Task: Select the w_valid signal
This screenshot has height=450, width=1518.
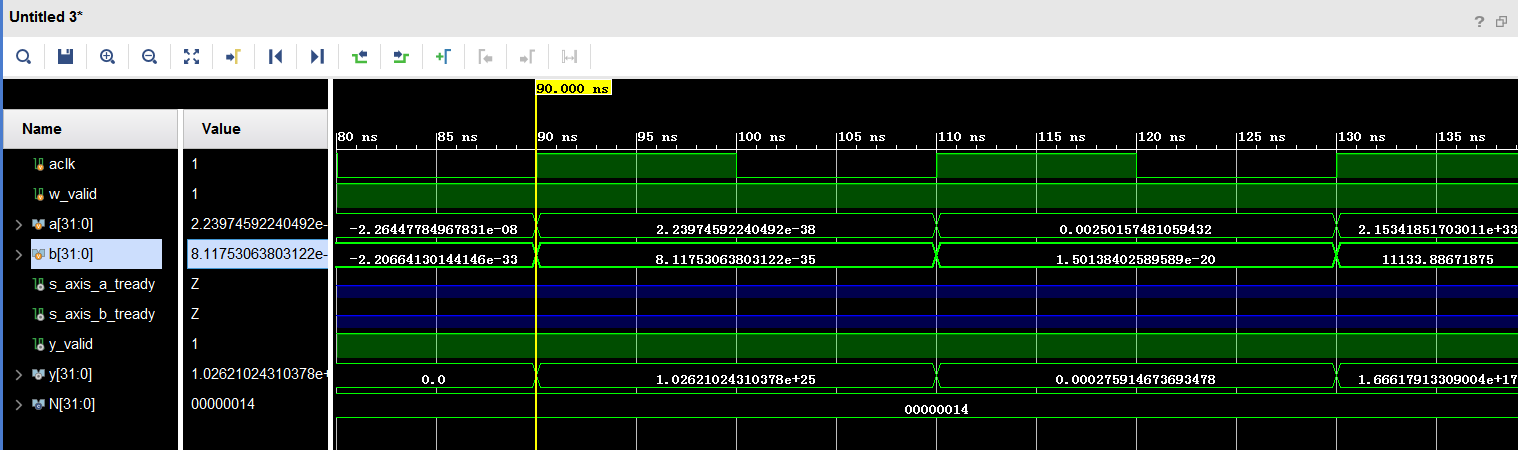Action: (72, 194)
